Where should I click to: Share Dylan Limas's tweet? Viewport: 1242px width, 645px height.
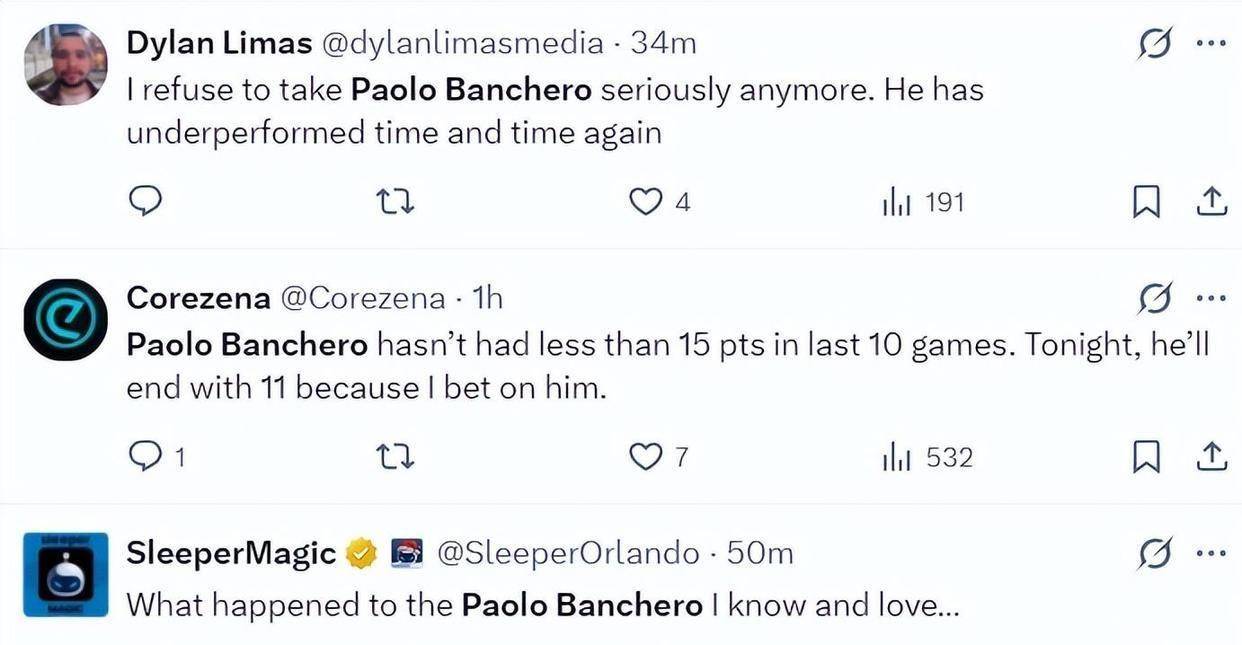1211,202
